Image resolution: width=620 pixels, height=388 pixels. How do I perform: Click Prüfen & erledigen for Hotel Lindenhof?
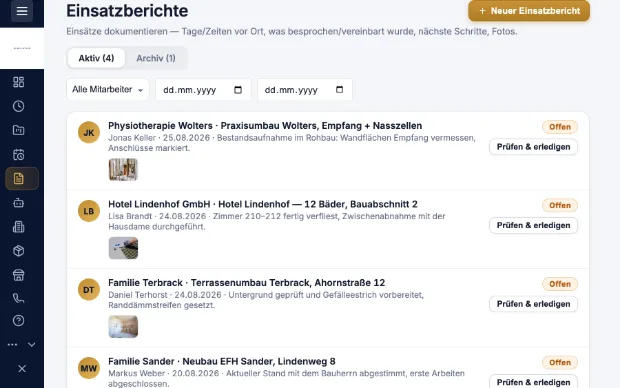(x=533, y=225)
